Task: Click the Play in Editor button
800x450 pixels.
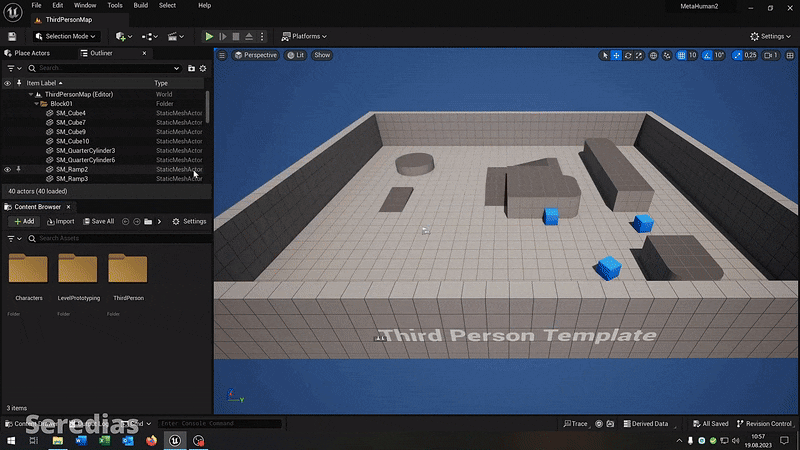Action: (209, 36)
